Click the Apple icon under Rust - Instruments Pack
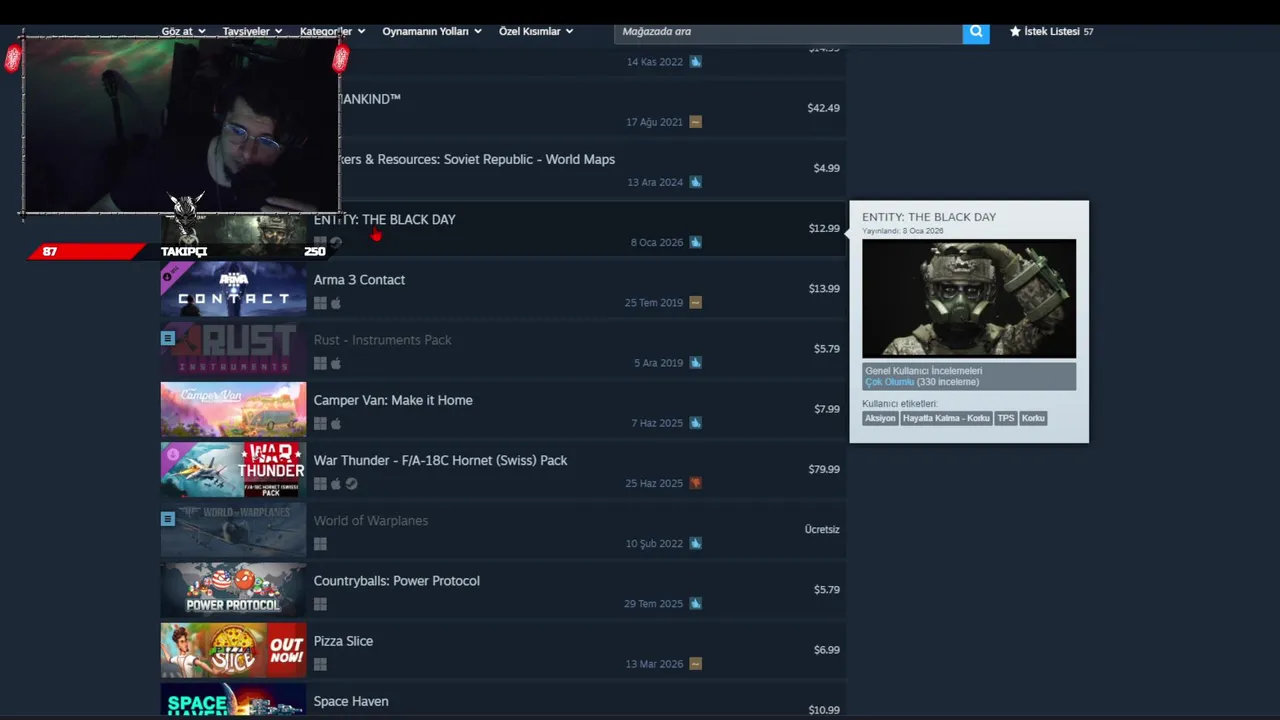Image resolution: width=1280 pixels, height=720 pixels. coord(336,363)
